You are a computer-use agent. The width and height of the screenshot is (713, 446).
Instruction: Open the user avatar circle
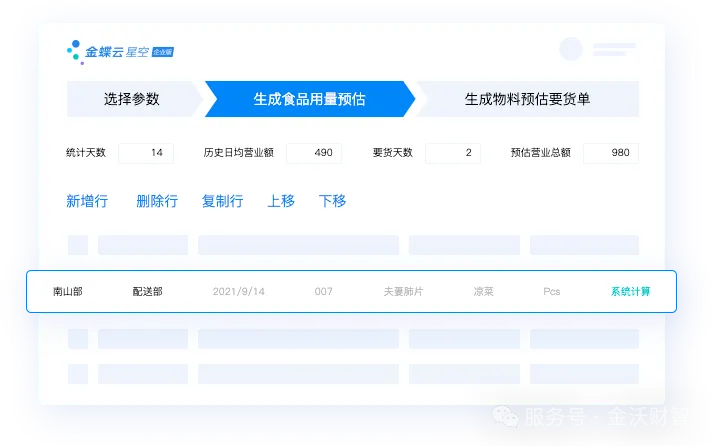point(571,49)
